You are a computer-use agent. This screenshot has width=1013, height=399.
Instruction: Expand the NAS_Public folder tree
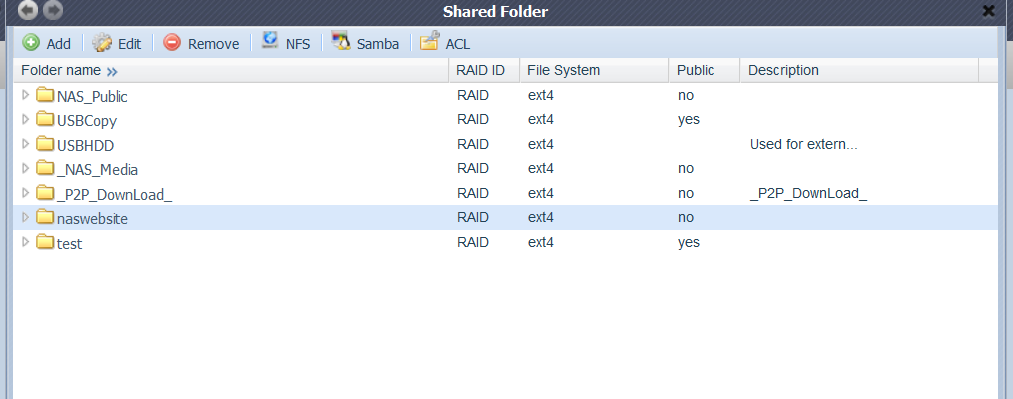pos(26,95)
